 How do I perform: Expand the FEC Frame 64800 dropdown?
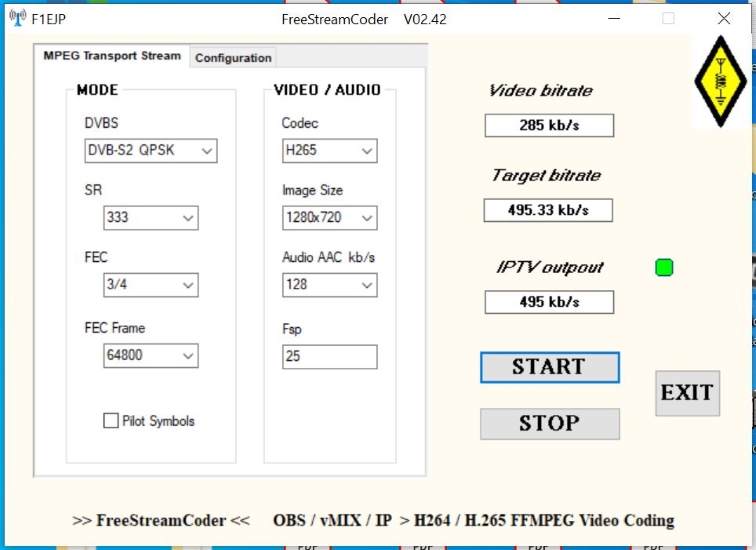(x=151, y=355)
